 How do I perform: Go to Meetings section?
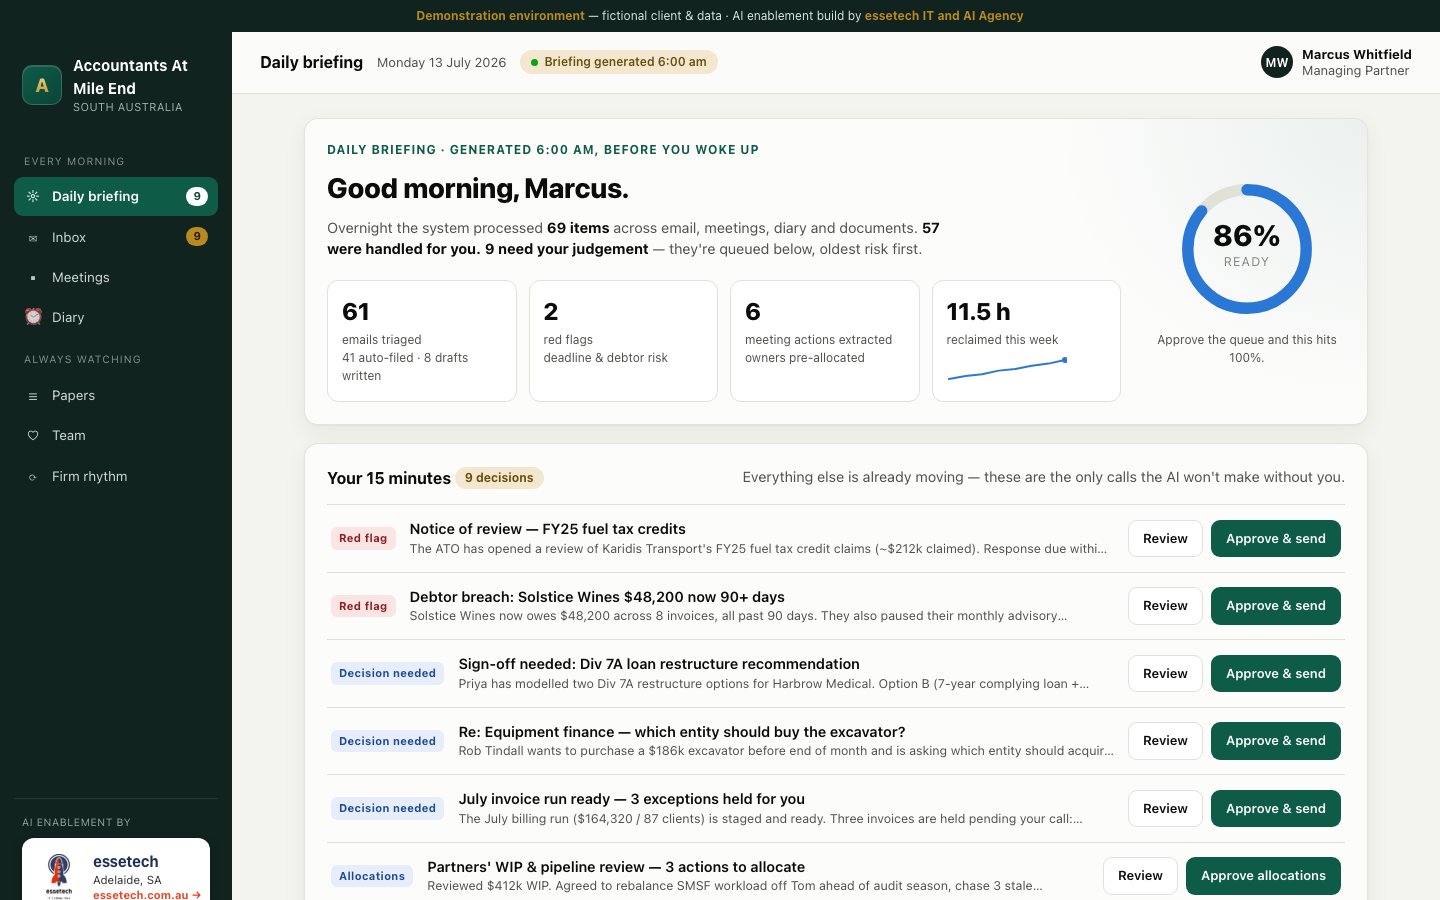pyautogui.click(x=116, y=277)
